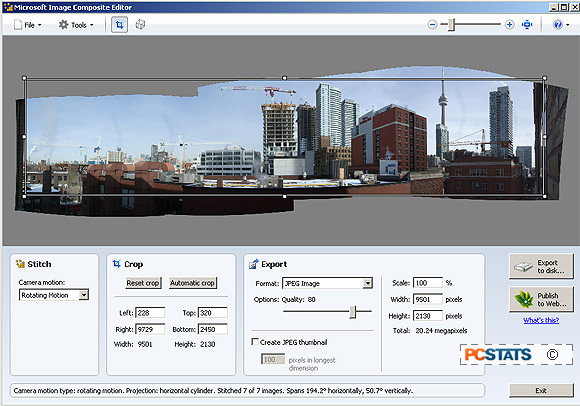
Task: Select the crop tool in toolbar
Action: [x=119, y=25]
